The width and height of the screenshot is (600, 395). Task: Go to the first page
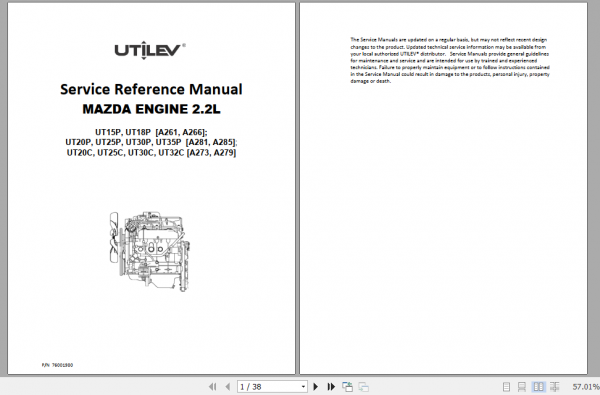[x=212, y=387]
